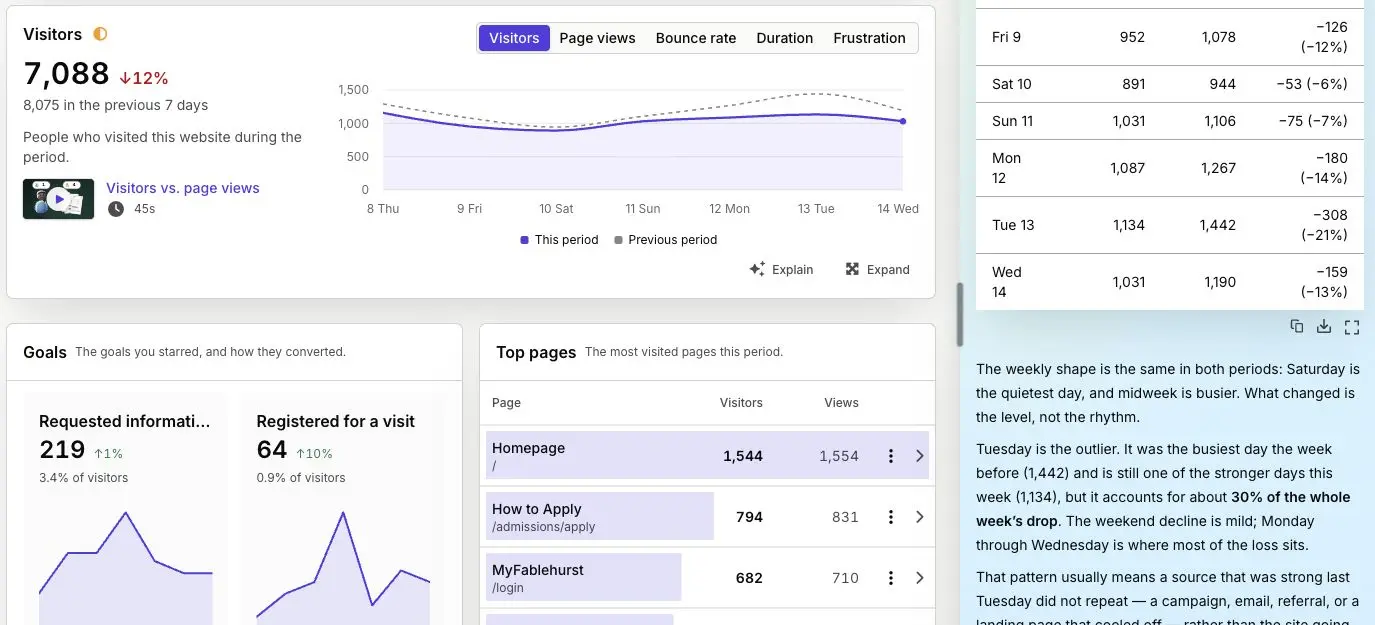Click the Explain sparkle icon
The width and height of the screenshot is (1375, 625).
(757, 269)
